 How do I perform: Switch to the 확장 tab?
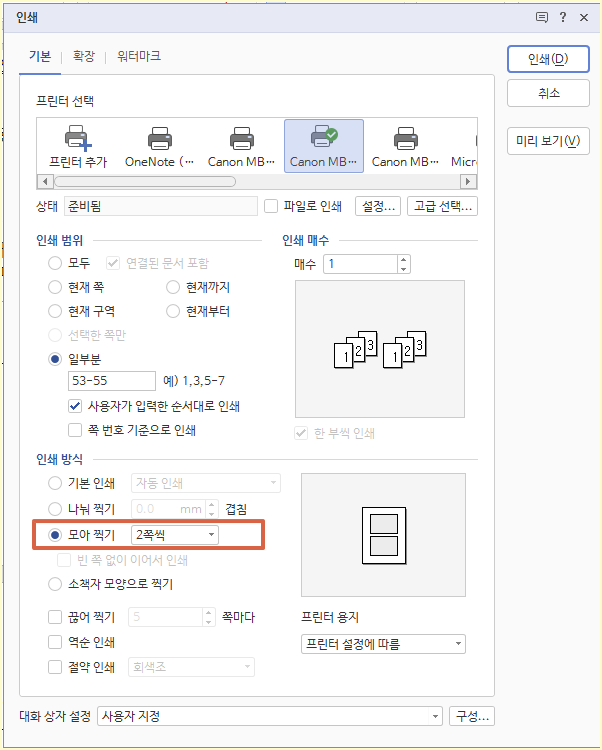point(84,56)
